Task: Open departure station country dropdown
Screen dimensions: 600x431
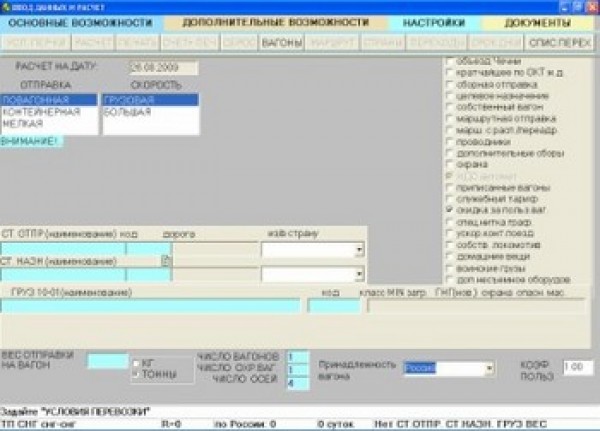Action: pos(359,250)
